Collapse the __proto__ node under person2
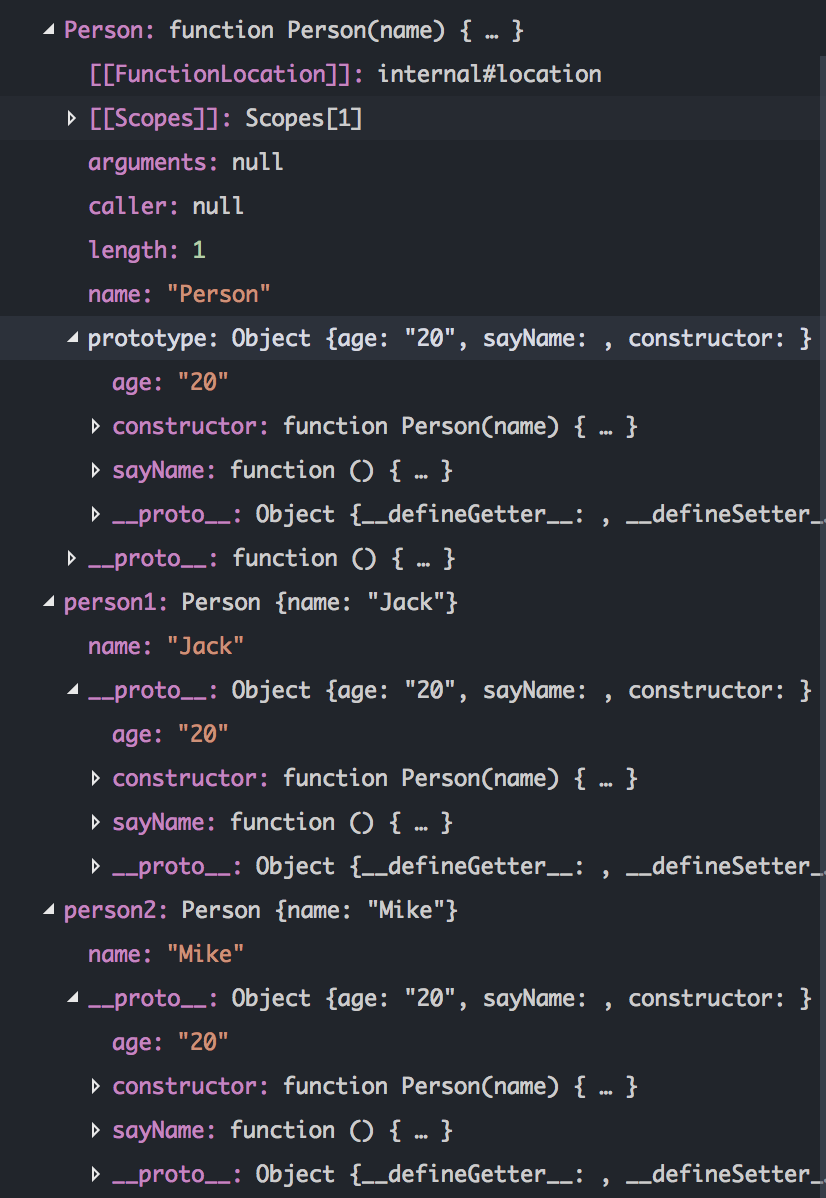 [x=73, y=999]
